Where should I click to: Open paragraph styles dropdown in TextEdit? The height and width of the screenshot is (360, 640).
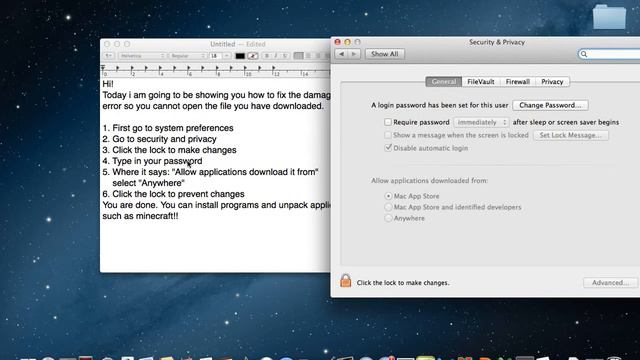[x=108, y=56]
